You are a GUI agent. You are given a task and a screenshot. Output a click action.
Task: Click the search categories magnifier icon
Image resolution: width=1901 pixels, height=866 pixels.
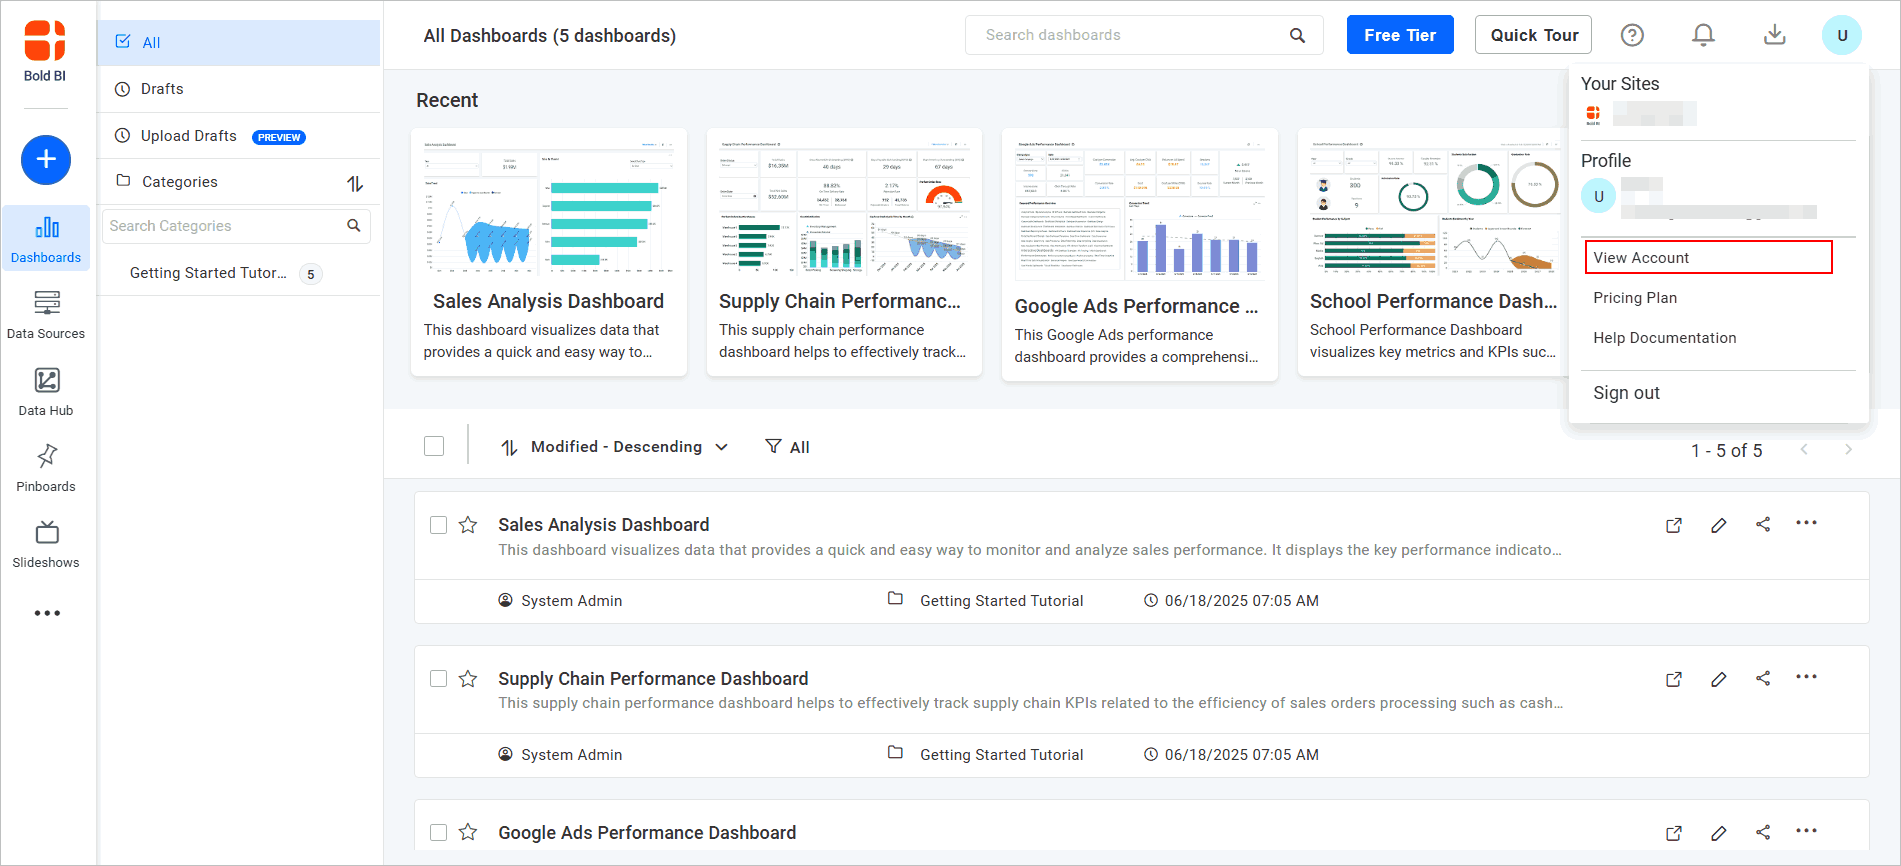(x=354, y=226)
